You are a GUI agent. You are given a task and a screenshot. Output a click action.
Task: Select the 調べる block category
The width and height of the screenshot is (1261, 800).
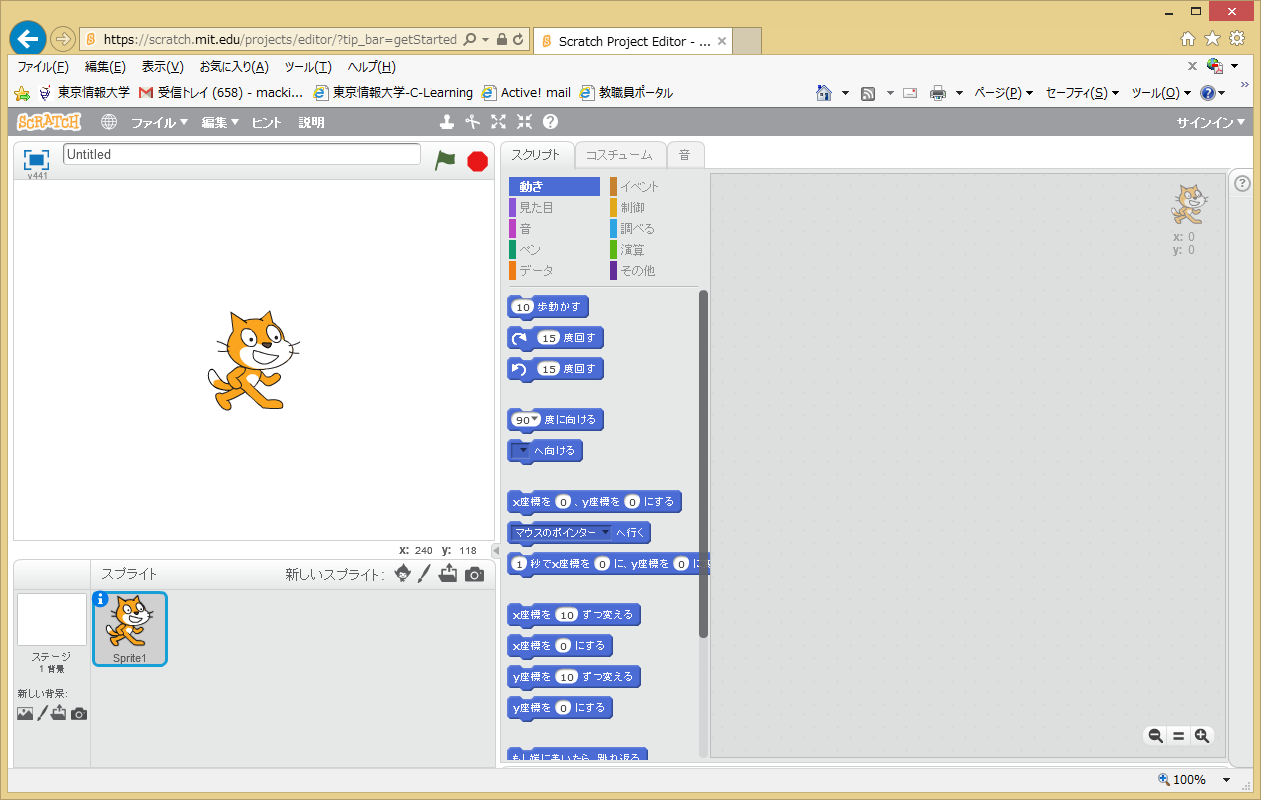pyautogui.click(x=654, y=229)
